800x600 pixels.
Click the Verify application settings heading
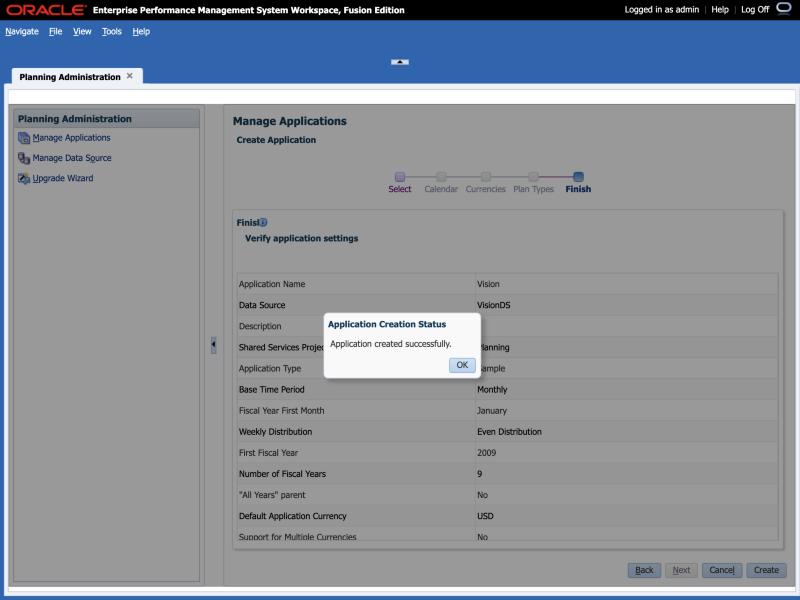click(302, 238)
